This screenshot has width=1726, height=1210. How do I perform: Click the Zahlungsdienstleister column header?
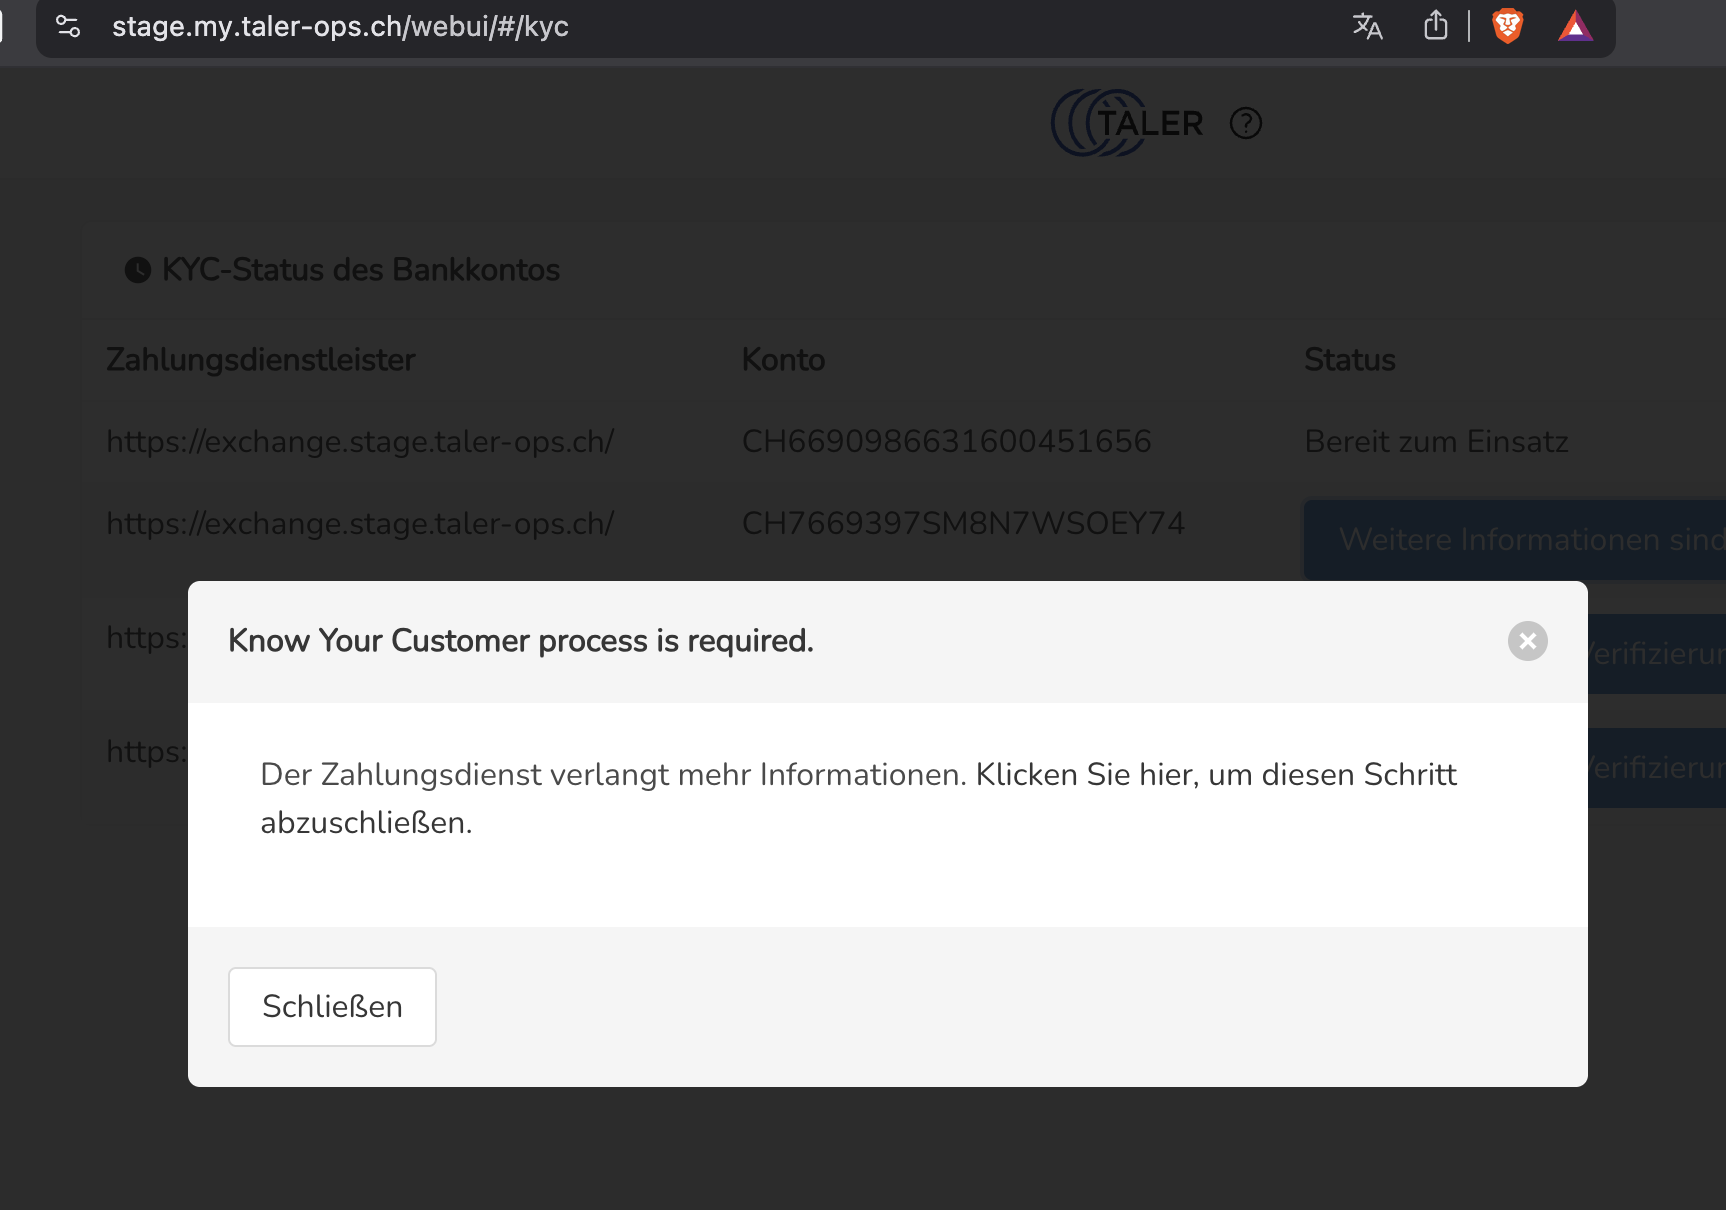[x=260, y=360]
